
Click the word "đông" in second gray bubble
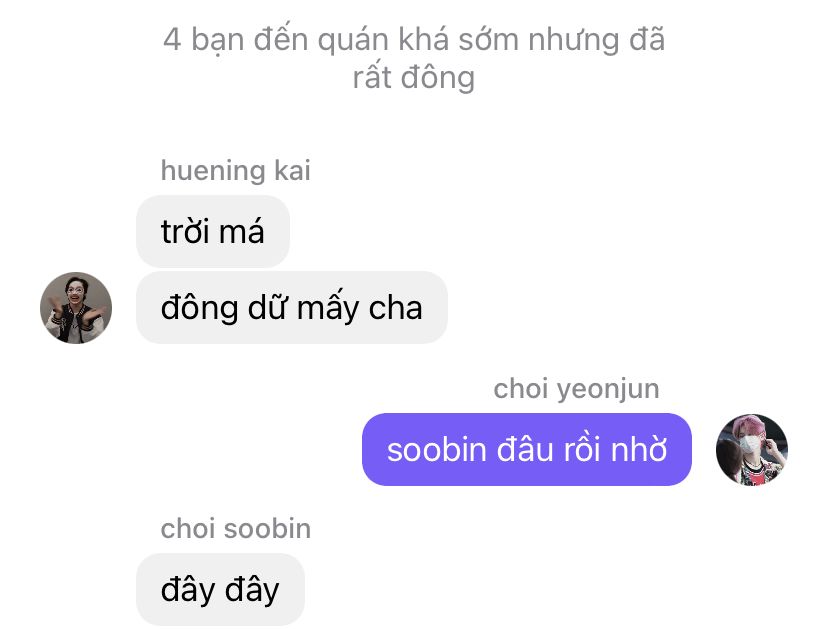(200, 308)
